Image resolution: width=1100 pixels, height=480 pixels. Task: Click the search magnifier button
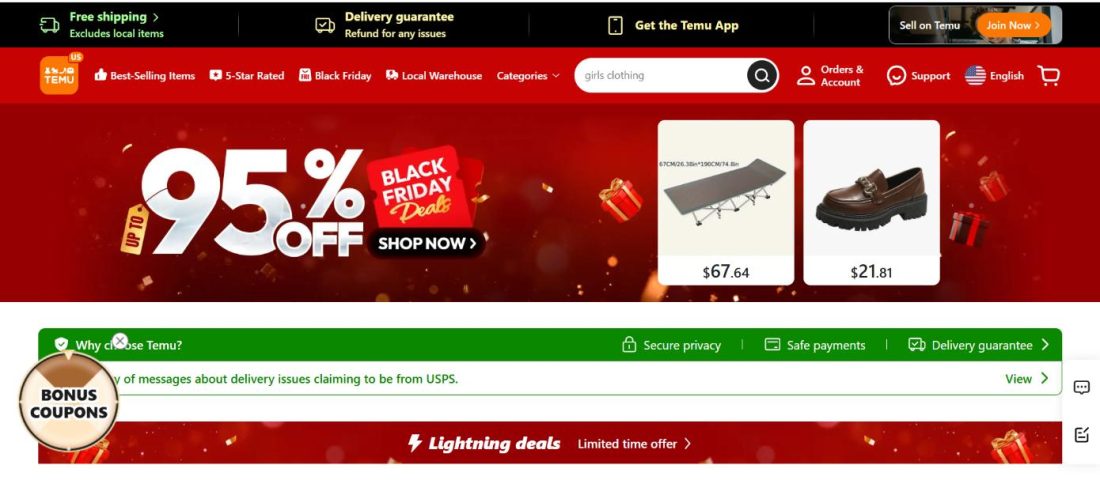pos(762,75)
